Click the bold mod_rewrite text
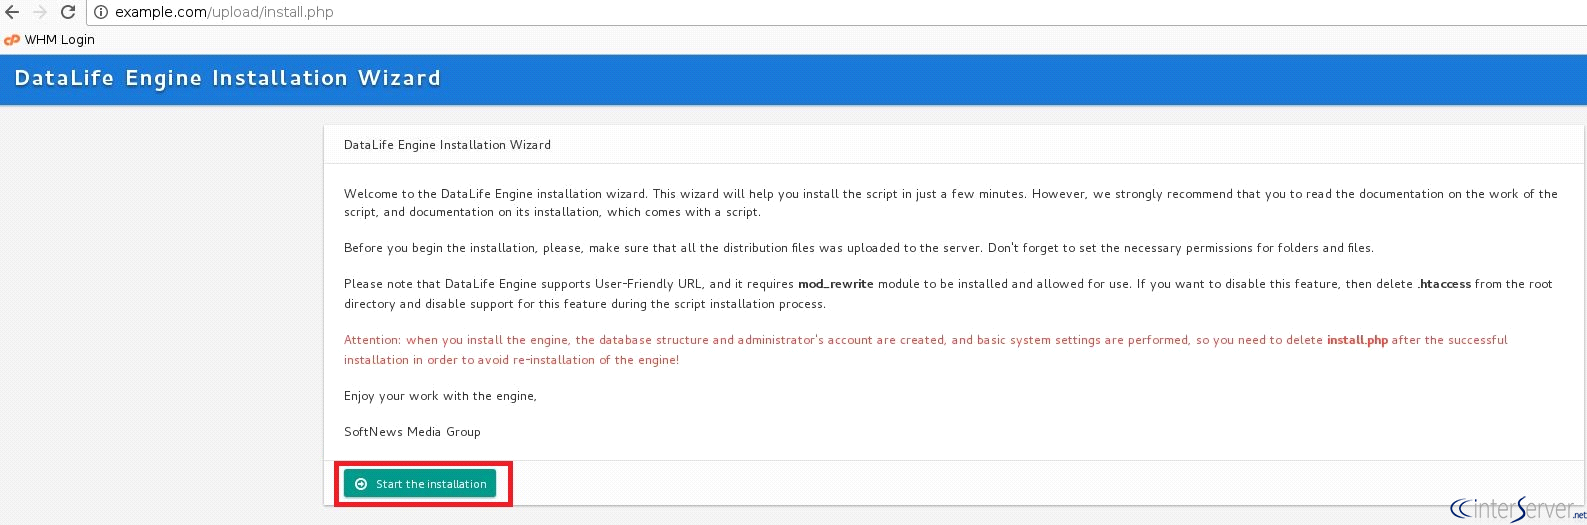Screen dimensions: 1587x525 [x=835, y=284]
